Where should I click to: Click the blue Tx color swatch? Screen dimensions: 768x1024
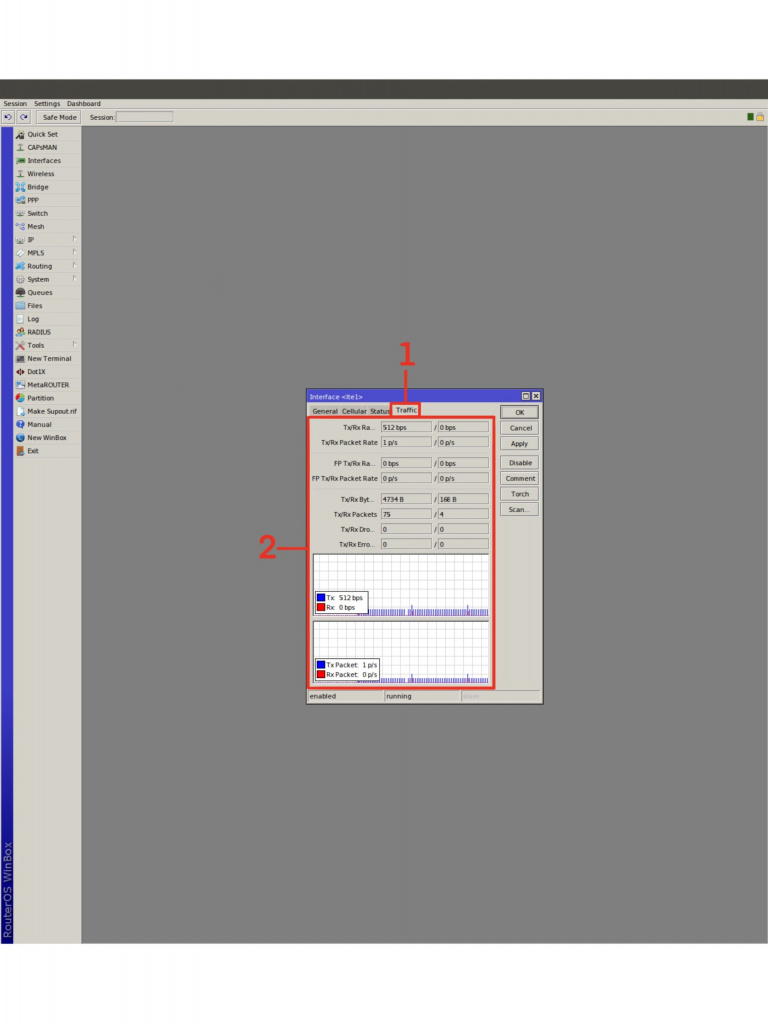point(321,598)
